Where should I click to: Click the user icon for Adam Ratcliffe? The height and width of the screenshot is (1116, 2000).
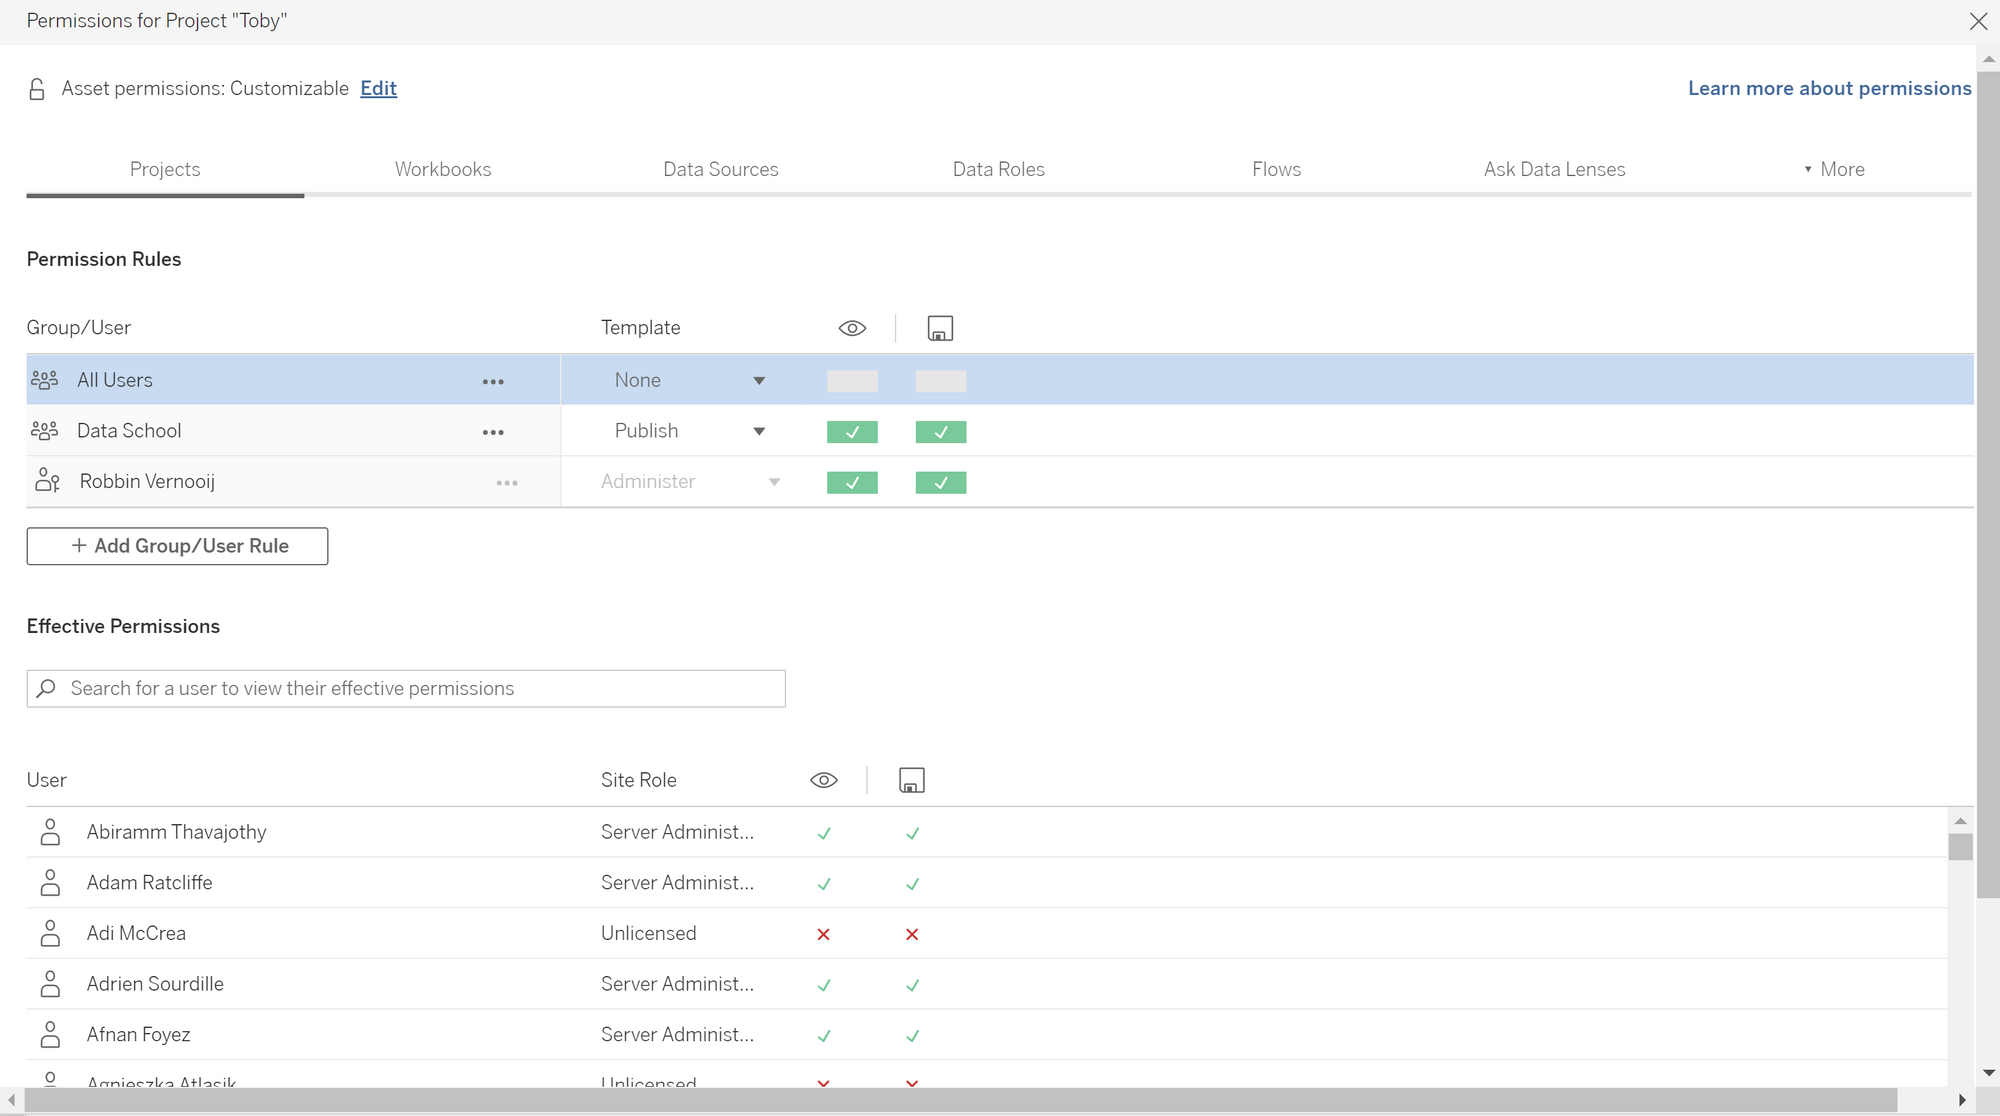[x=50, y=883]
